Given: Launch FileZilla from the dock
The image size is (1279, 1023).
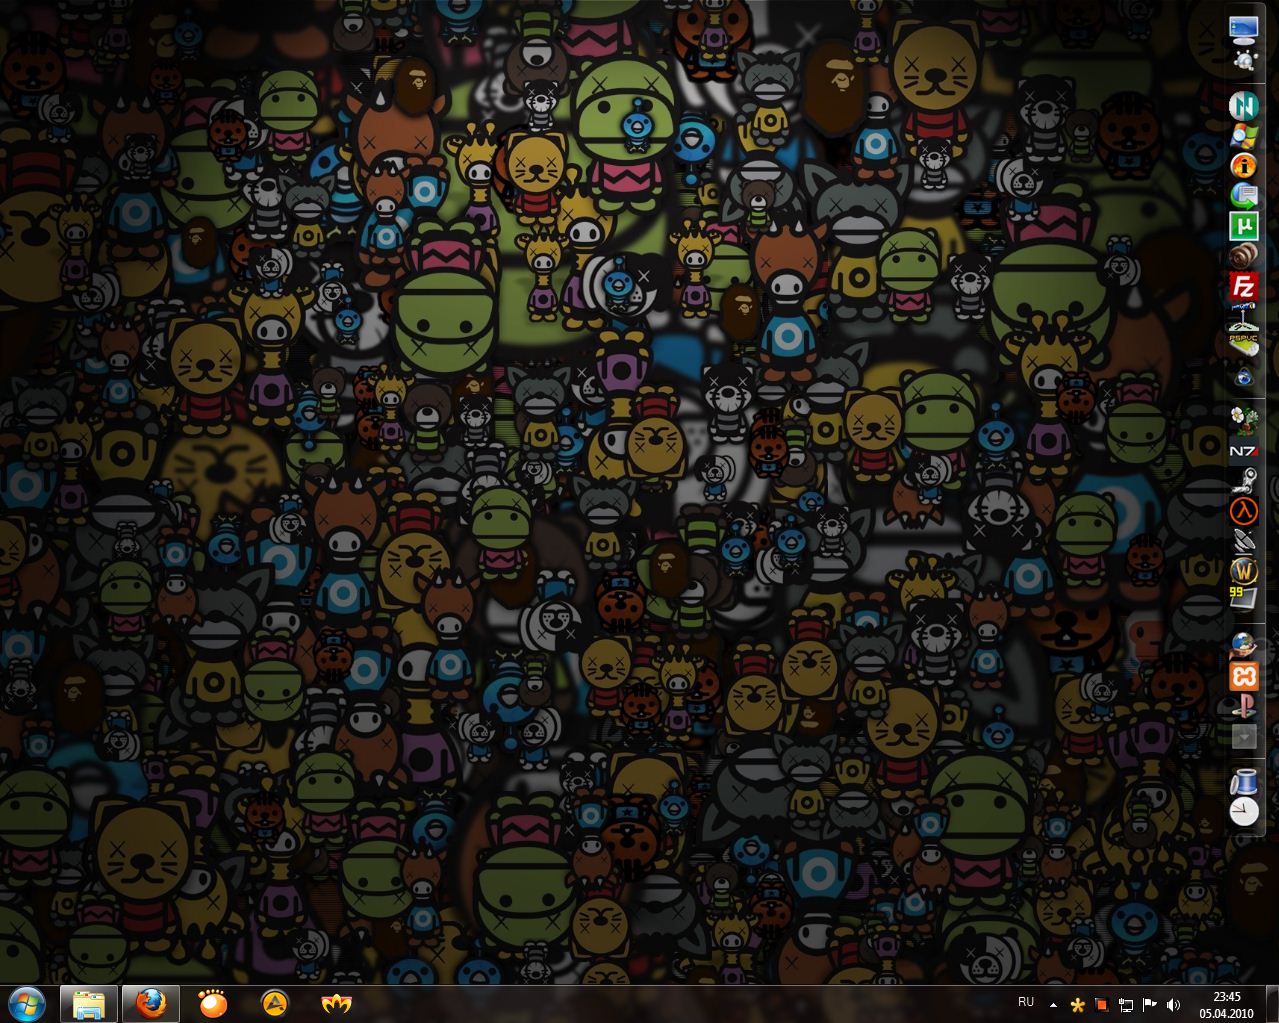Looking at the screenshot, I should click(x=1244, y=286).
